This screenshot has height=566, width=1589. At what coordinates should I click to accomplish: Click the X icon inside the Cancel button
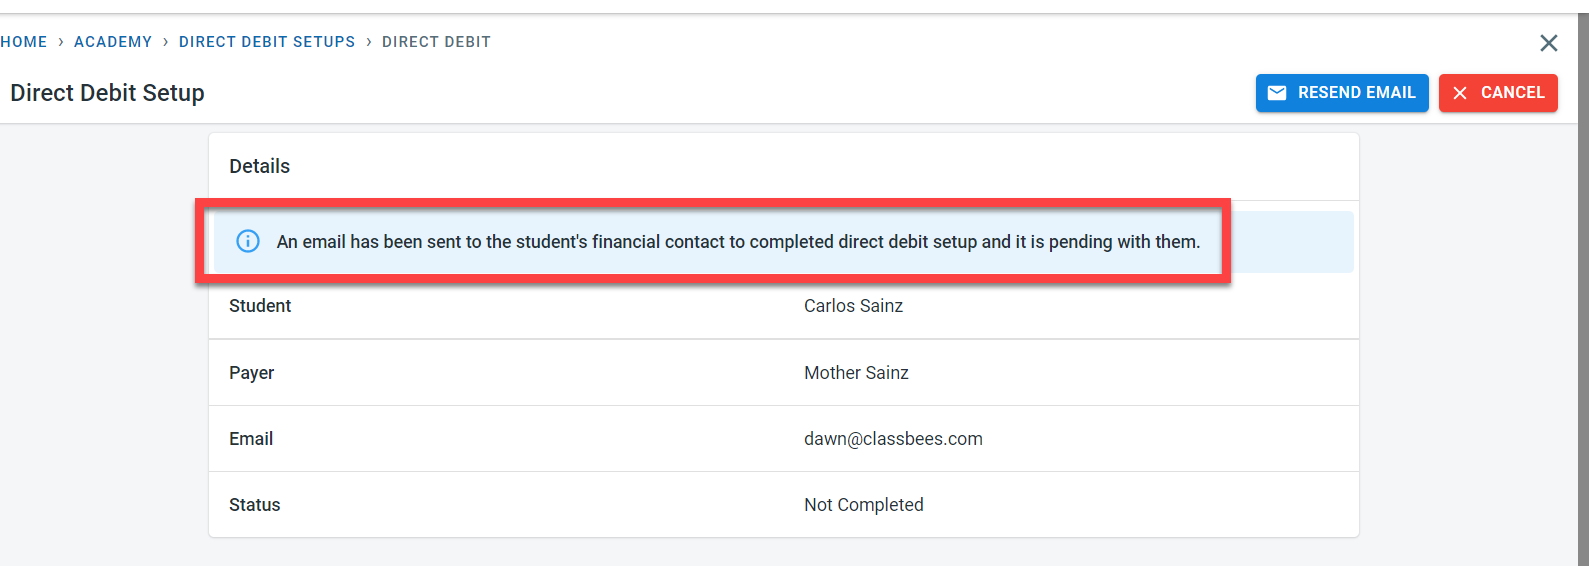coord(1460,93)
